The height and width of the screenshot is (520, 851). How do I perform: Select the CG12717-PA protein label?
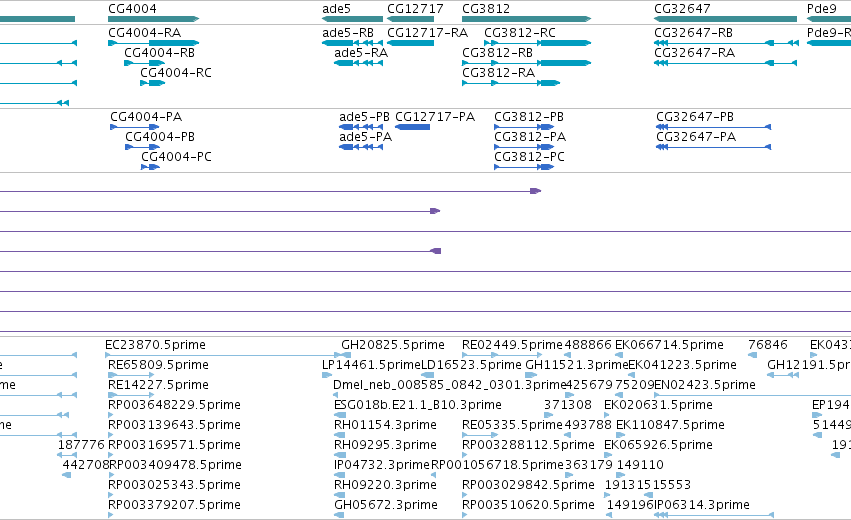coord(435,117)
